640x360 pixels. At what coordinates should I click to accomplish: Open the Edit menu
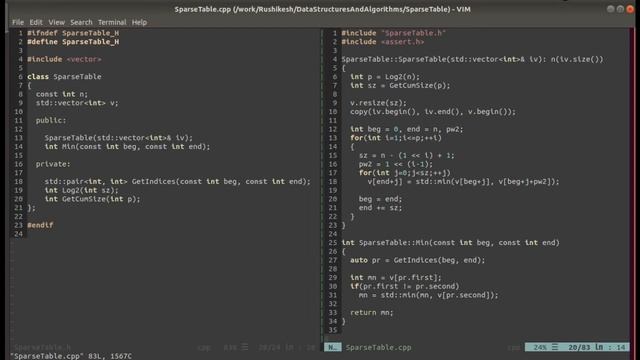tap(36, 22)
